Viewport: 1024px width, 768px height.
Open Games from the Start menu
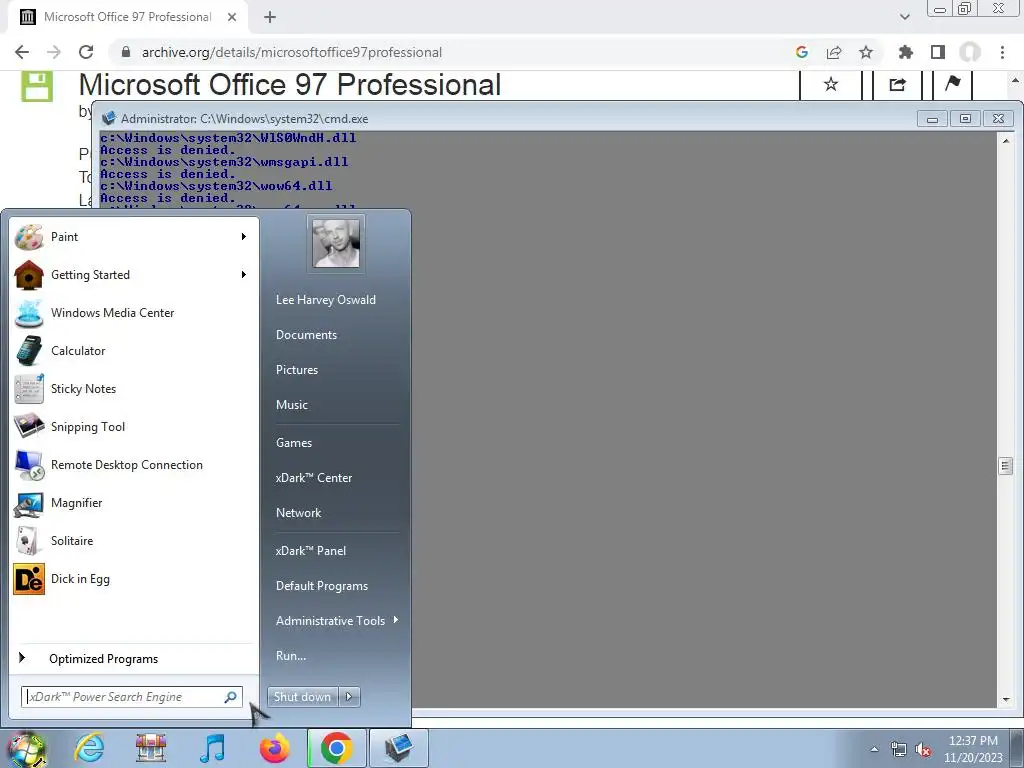click(294, 443)
